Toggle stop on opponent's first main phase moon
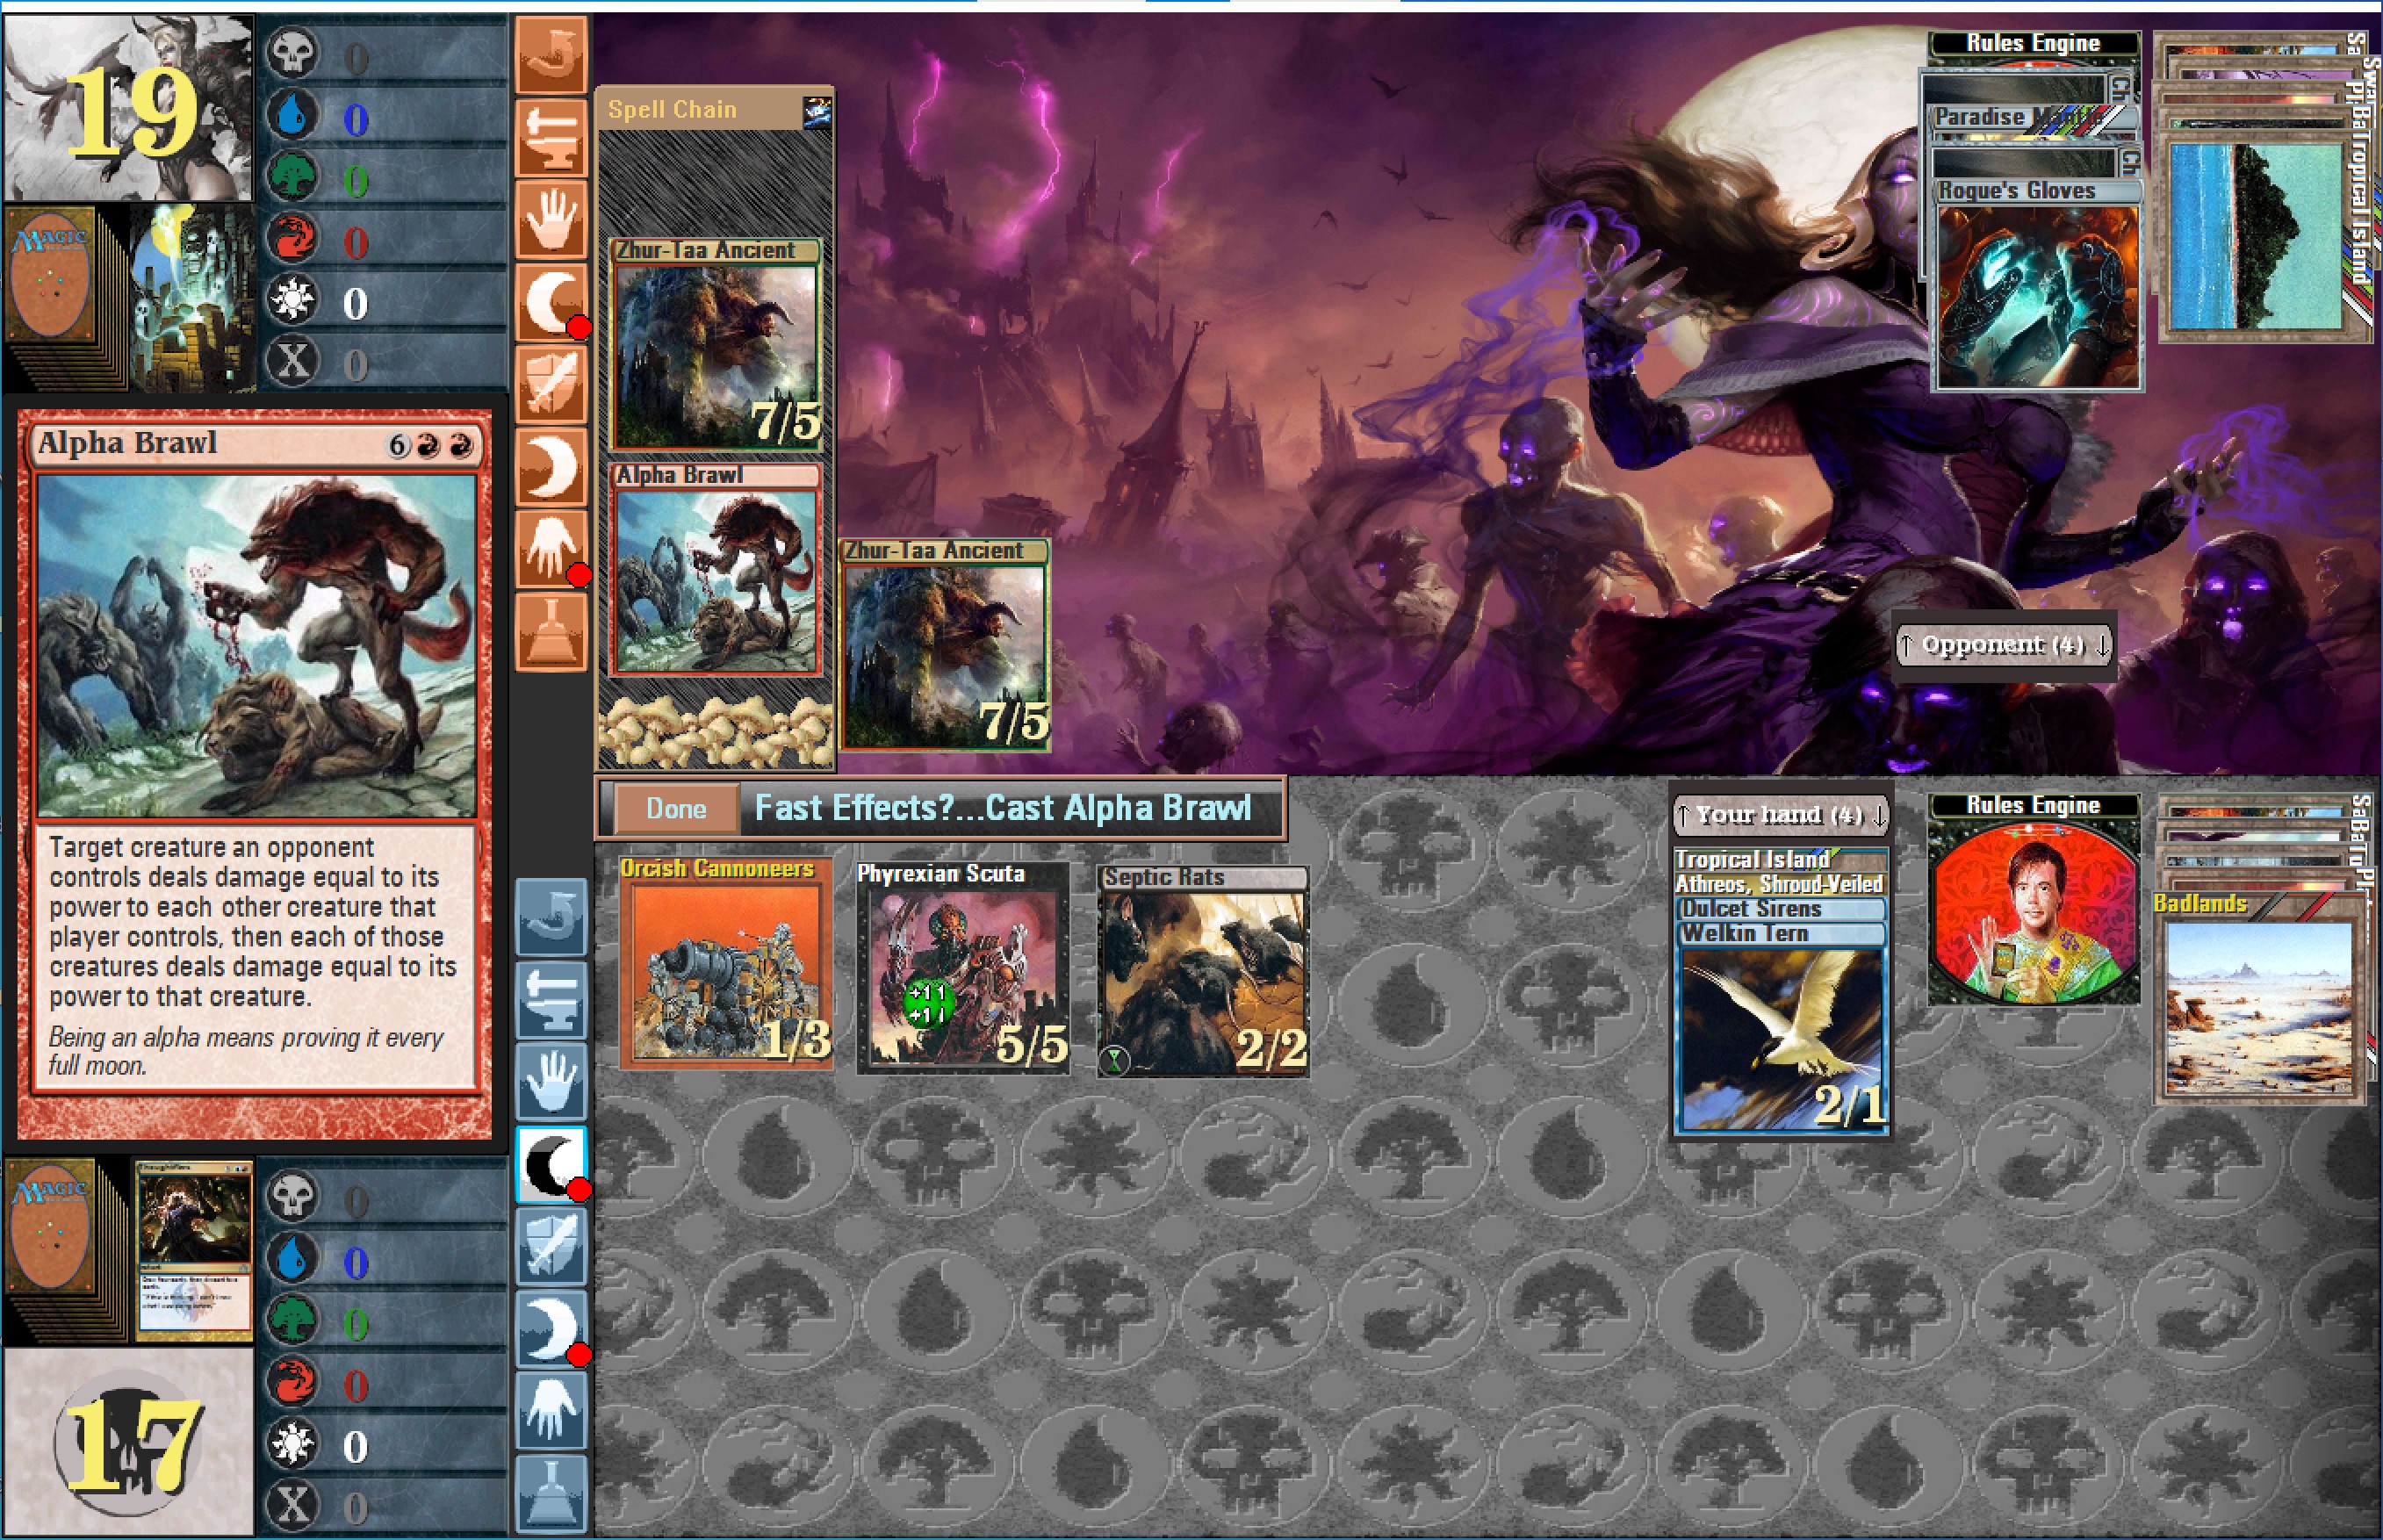The image size is (2383, 1540). [x=551, y=301]
